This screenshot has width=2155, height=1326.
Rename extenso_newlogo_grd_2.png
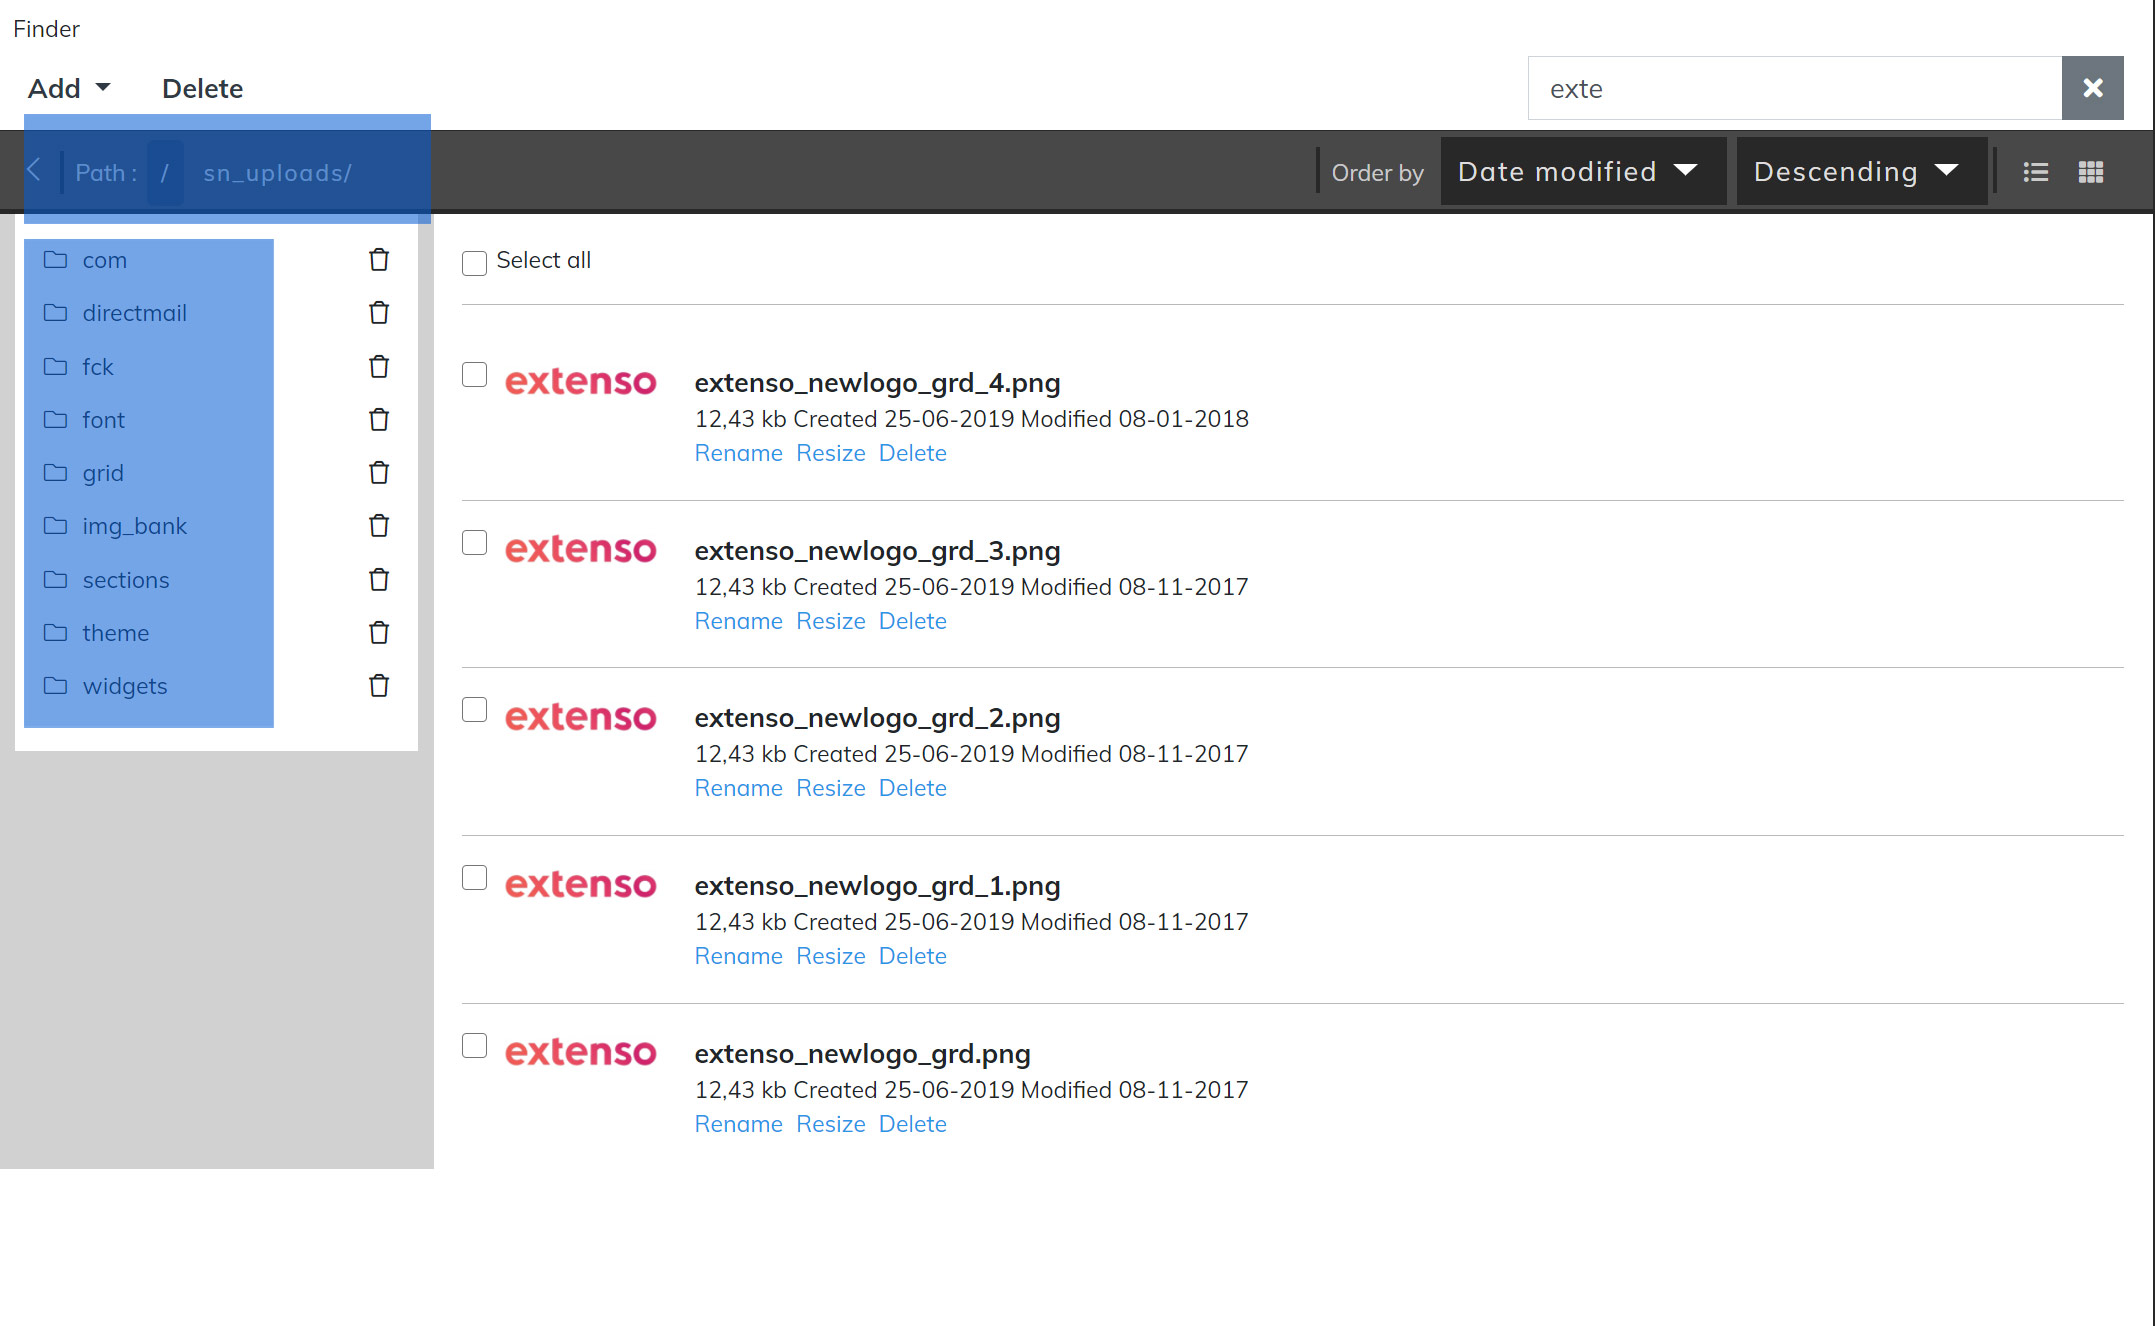[738, 788]
